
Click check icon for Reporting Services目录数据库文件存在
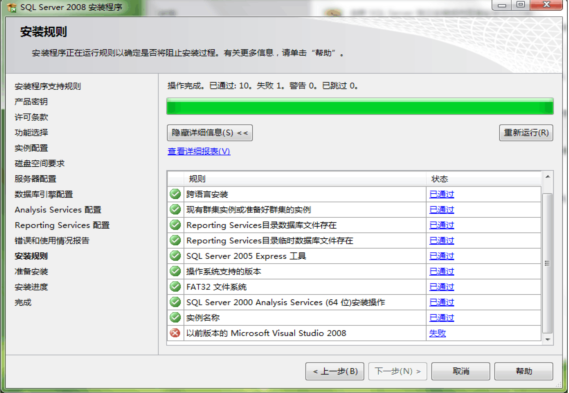click(175, 225)
